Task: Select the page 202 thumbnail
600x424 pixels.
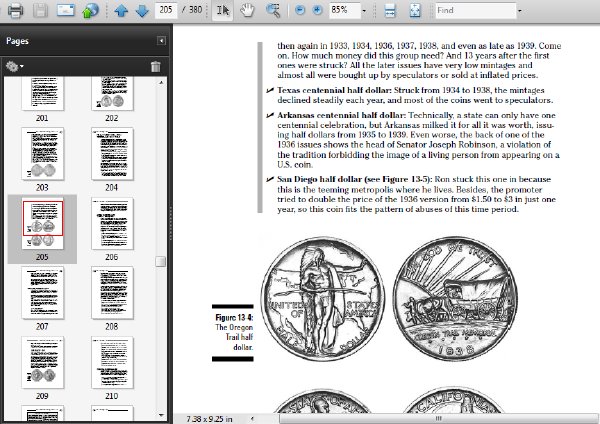Action: 112,93
